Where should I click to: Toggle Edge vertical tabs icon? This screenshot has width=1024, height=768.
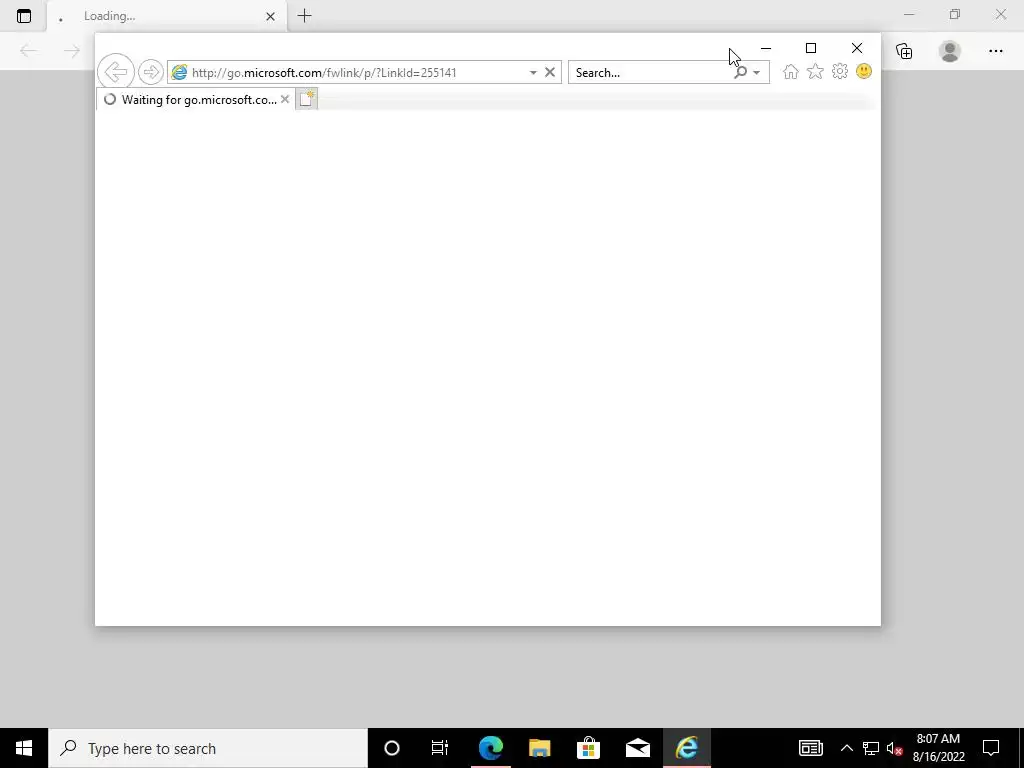24,16
